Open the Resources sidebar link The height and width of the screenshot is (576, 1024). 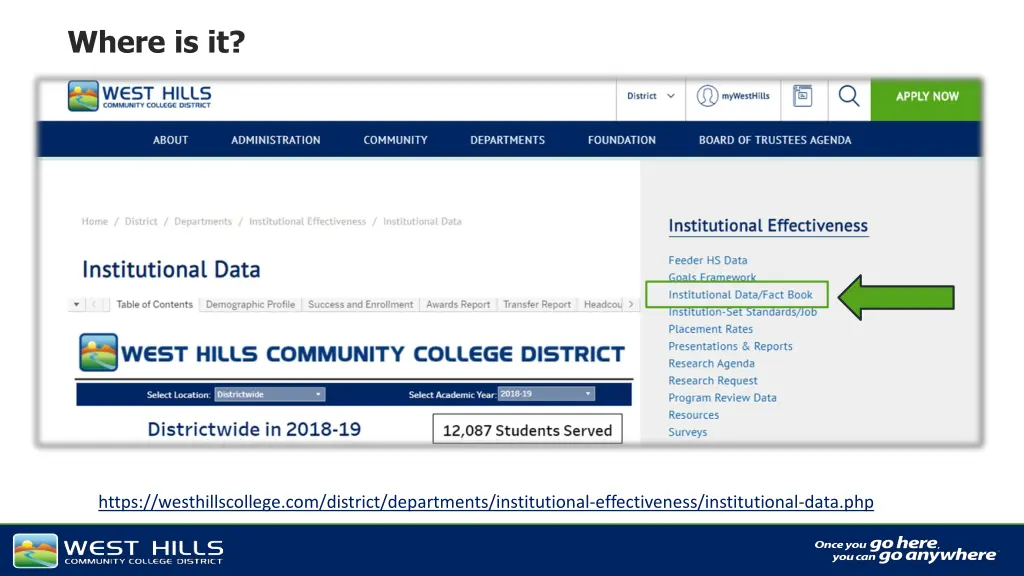[694, 415]
